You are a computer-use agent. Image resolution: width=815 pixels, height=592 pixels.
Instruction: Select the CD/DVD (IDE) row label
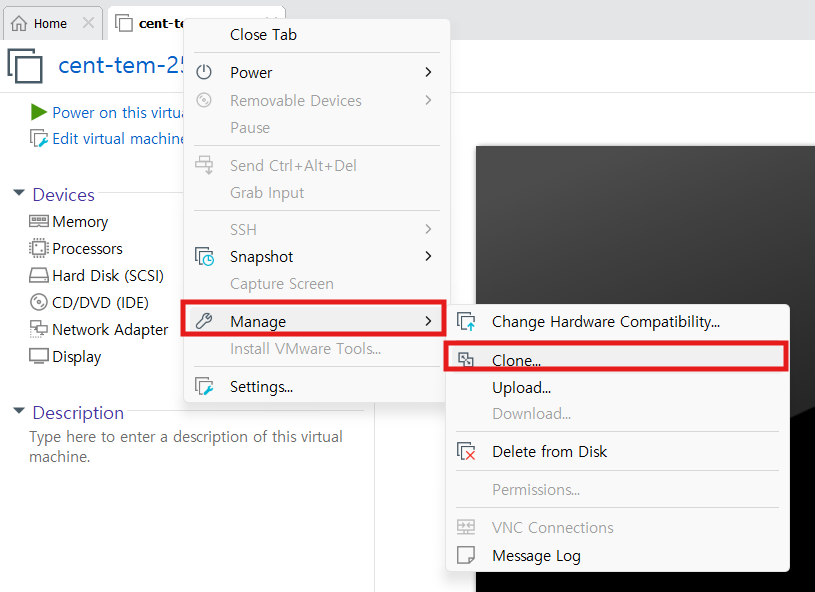coord(100,302)
